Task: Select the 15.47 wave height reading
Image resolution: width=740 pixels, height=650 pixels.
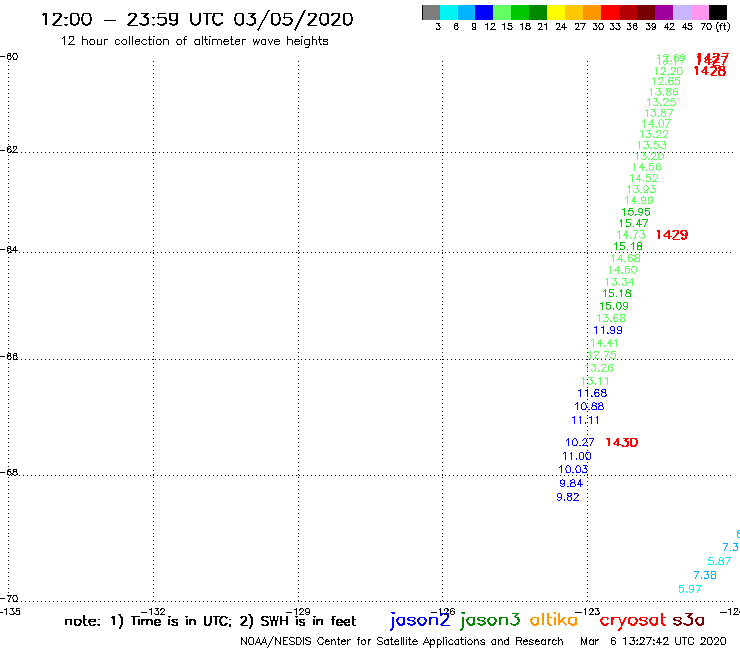Action: pos(633,223)
